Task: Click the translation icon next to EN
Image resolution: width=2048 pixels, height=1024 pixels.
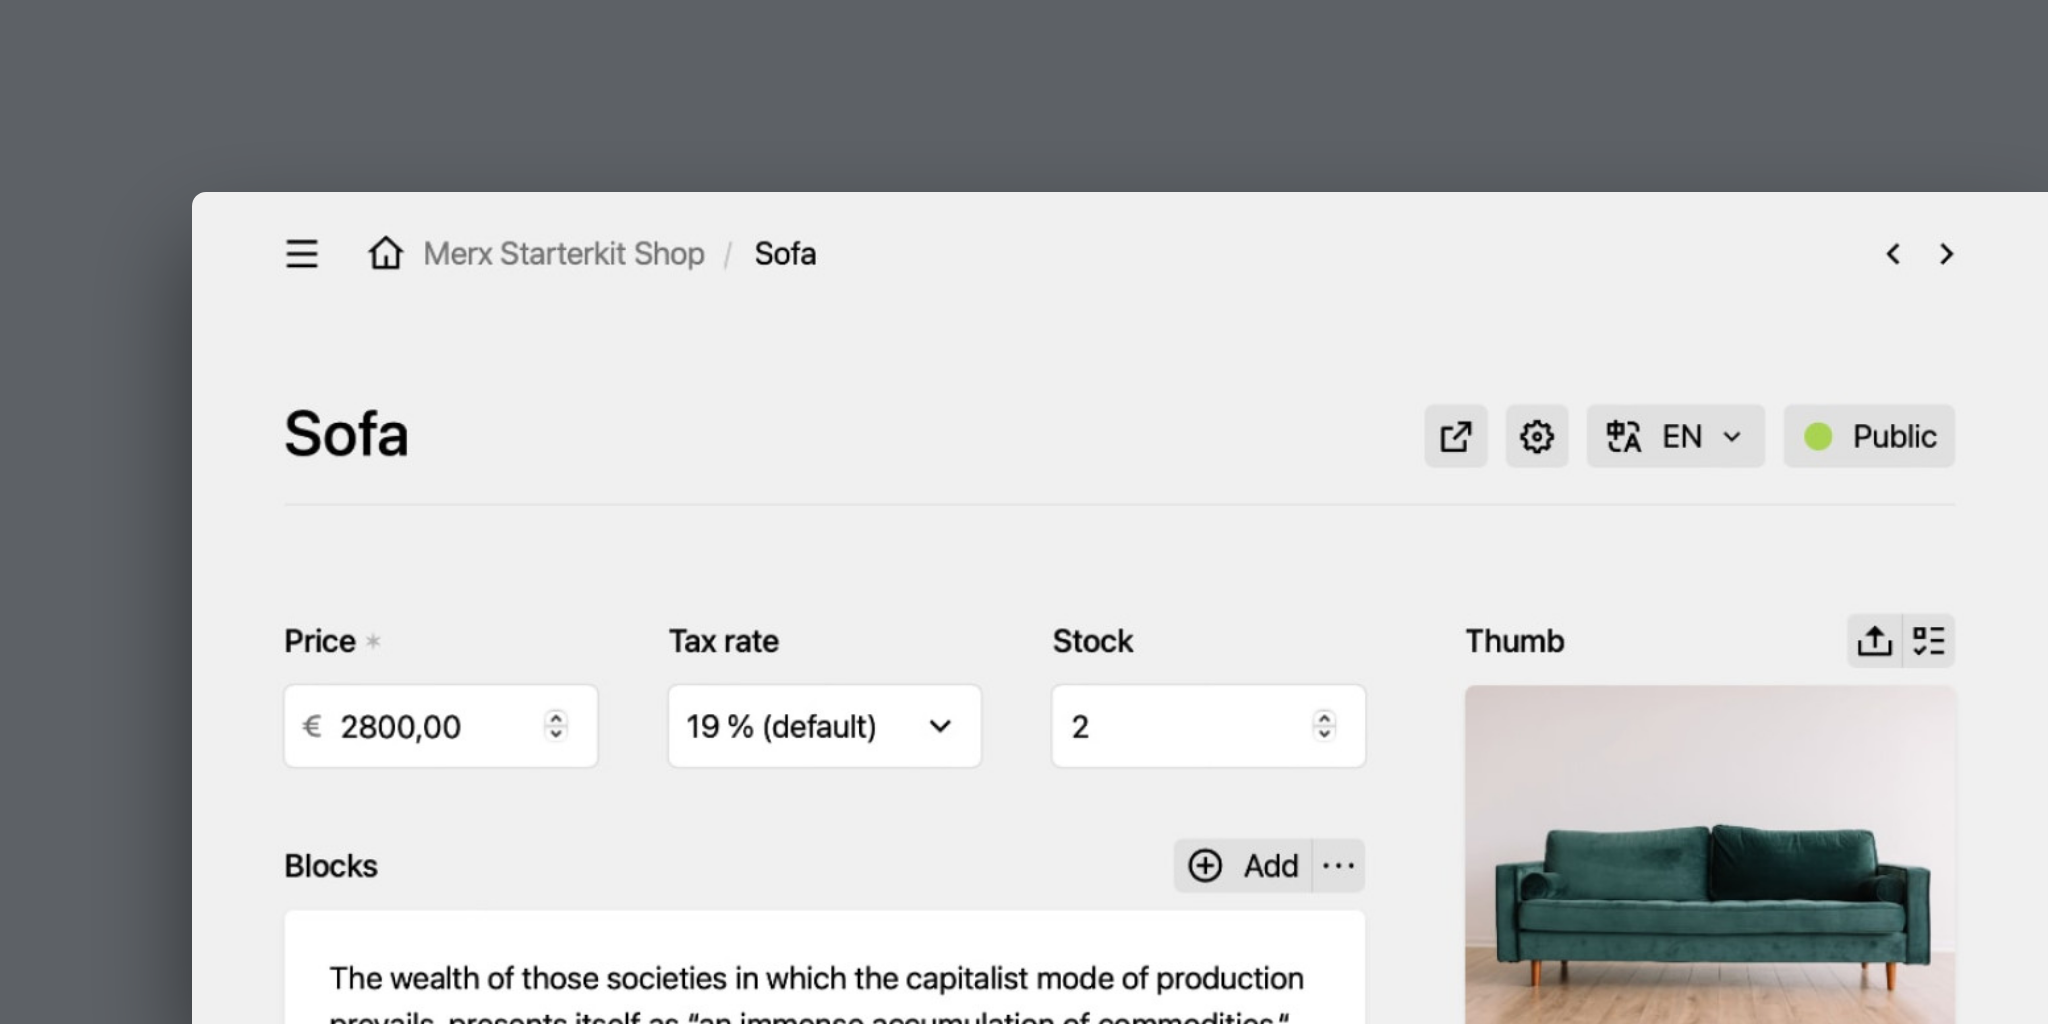Action: click(x=1624, y=436)
